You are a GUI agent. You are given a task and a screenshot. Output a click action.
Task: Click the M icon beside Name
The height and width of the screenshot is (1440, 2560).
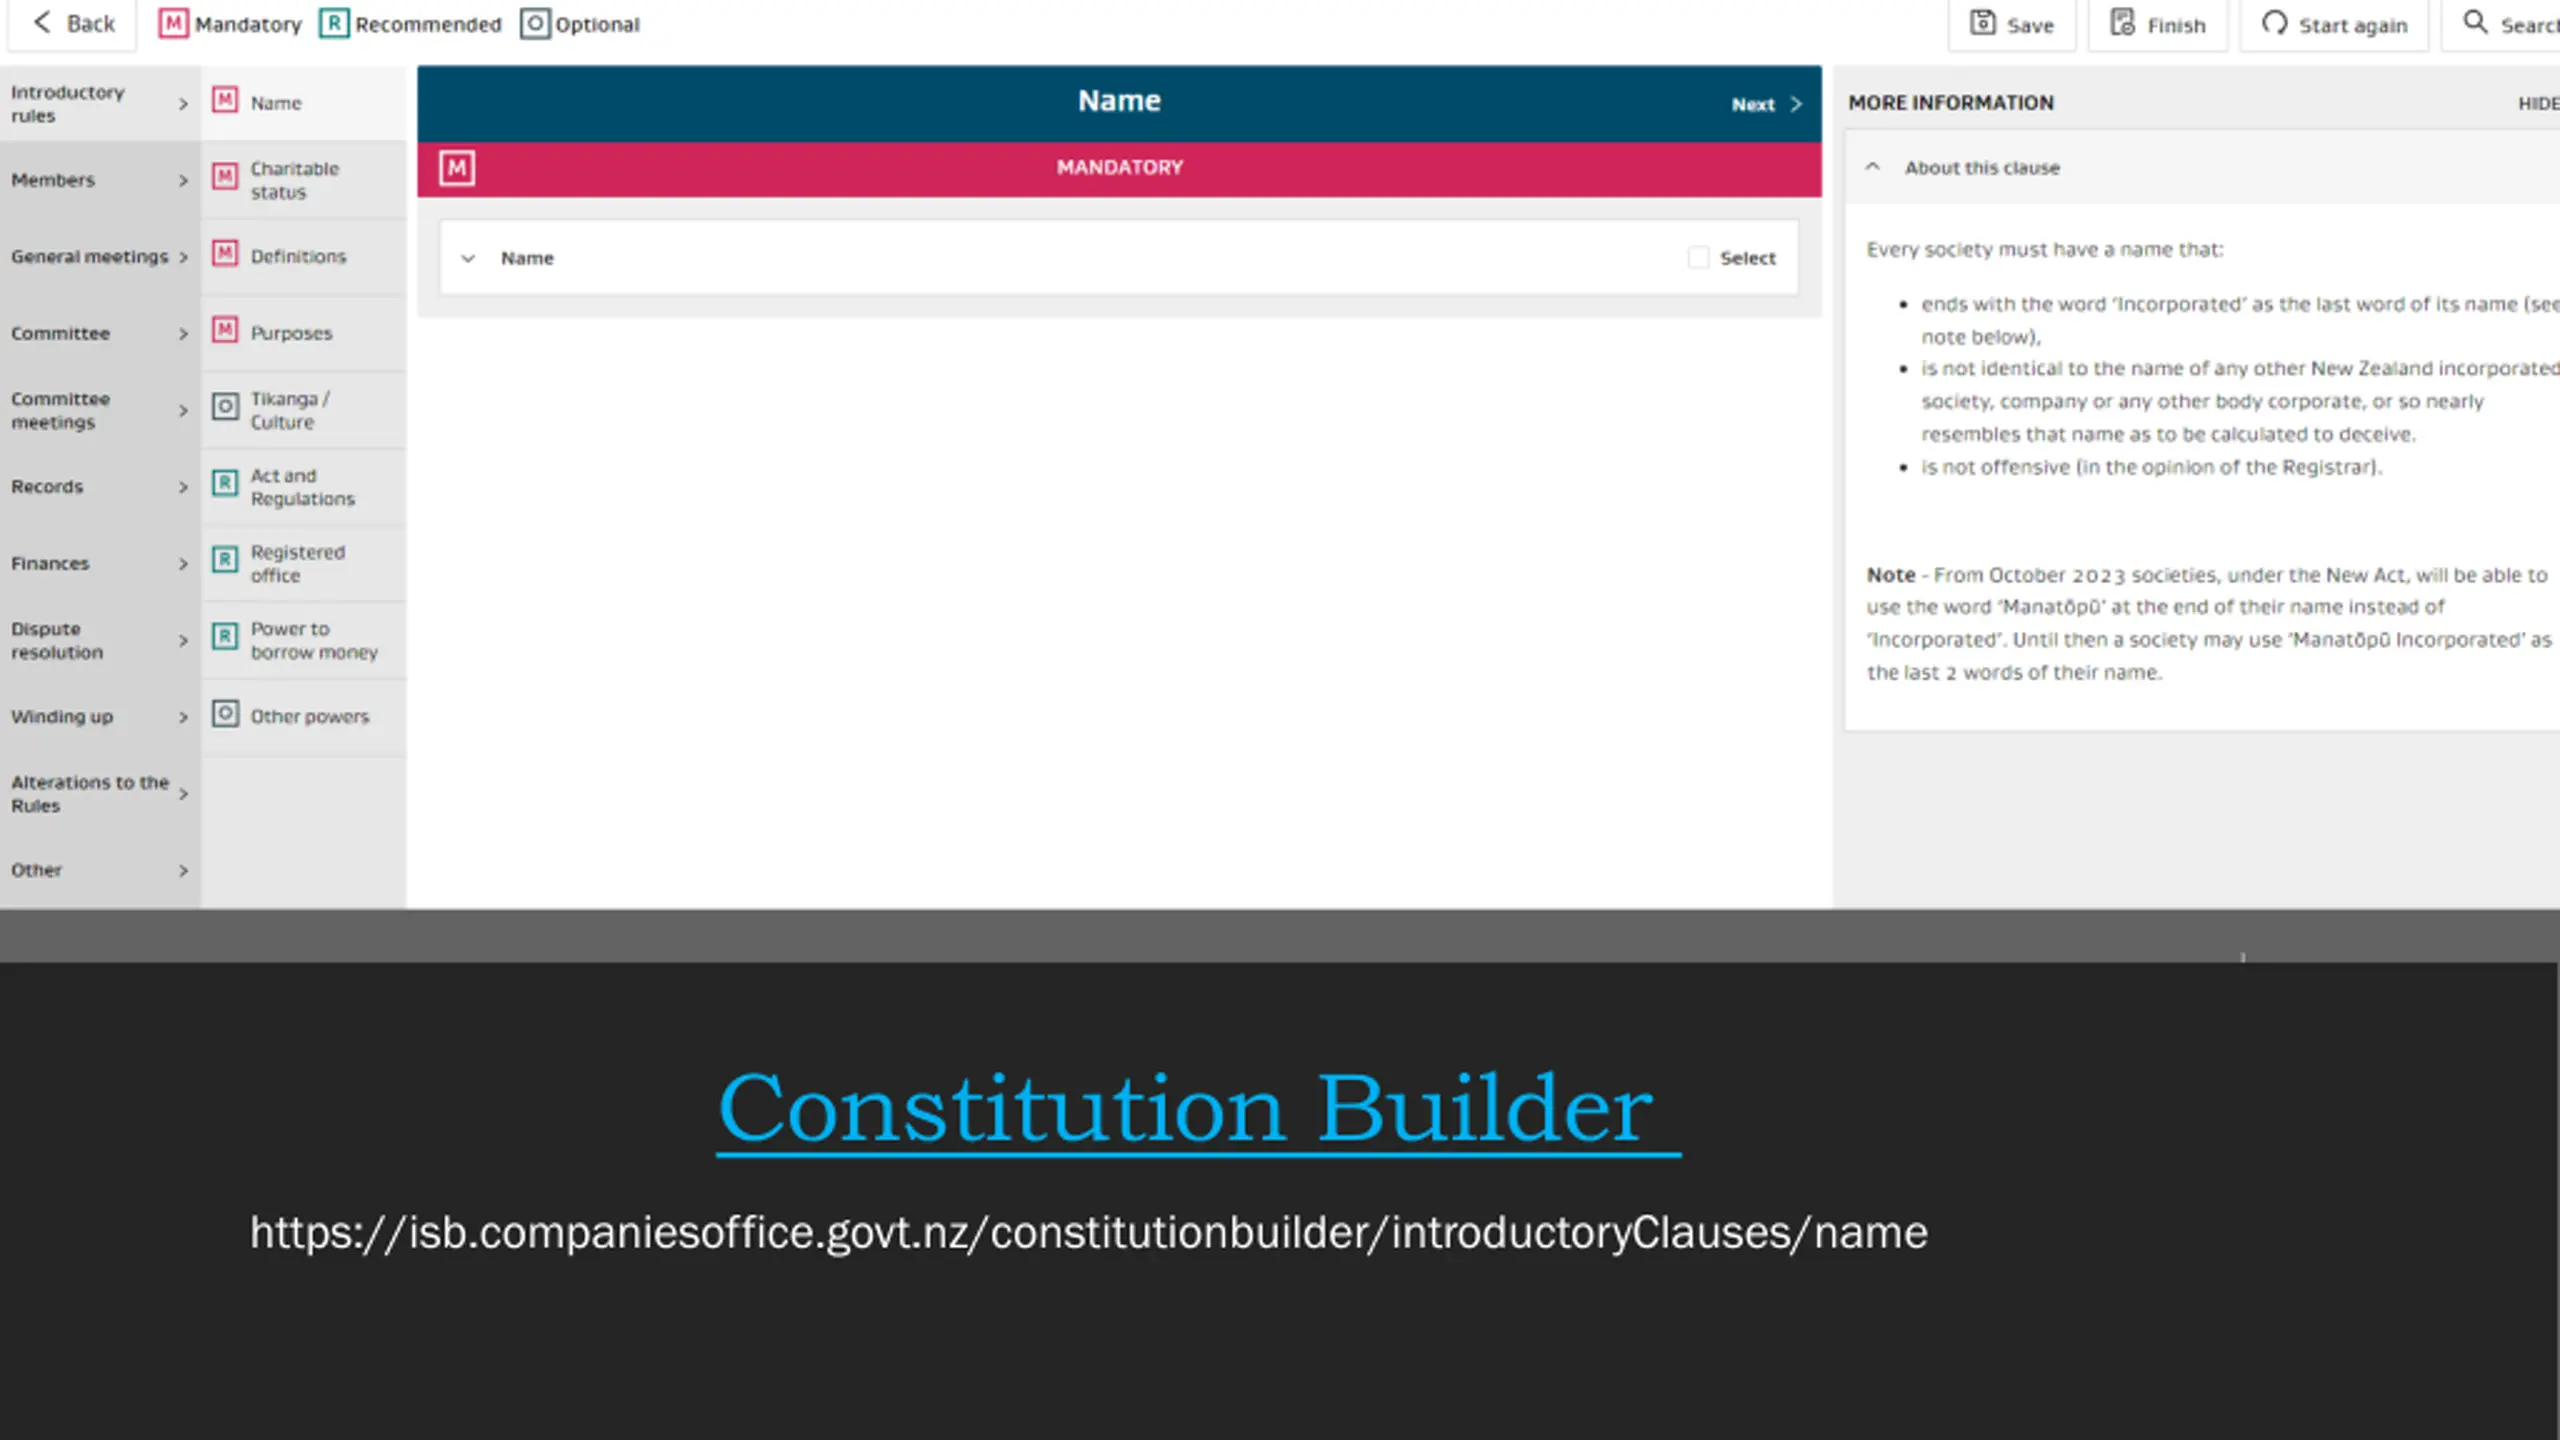pos(226,99)
